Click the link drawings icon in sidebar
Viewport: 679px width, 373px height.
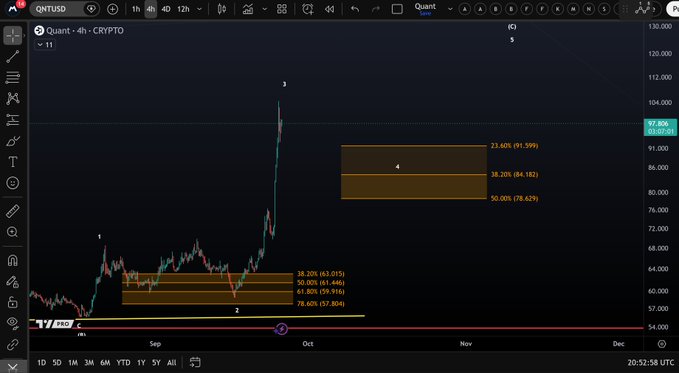coord(13,345)
